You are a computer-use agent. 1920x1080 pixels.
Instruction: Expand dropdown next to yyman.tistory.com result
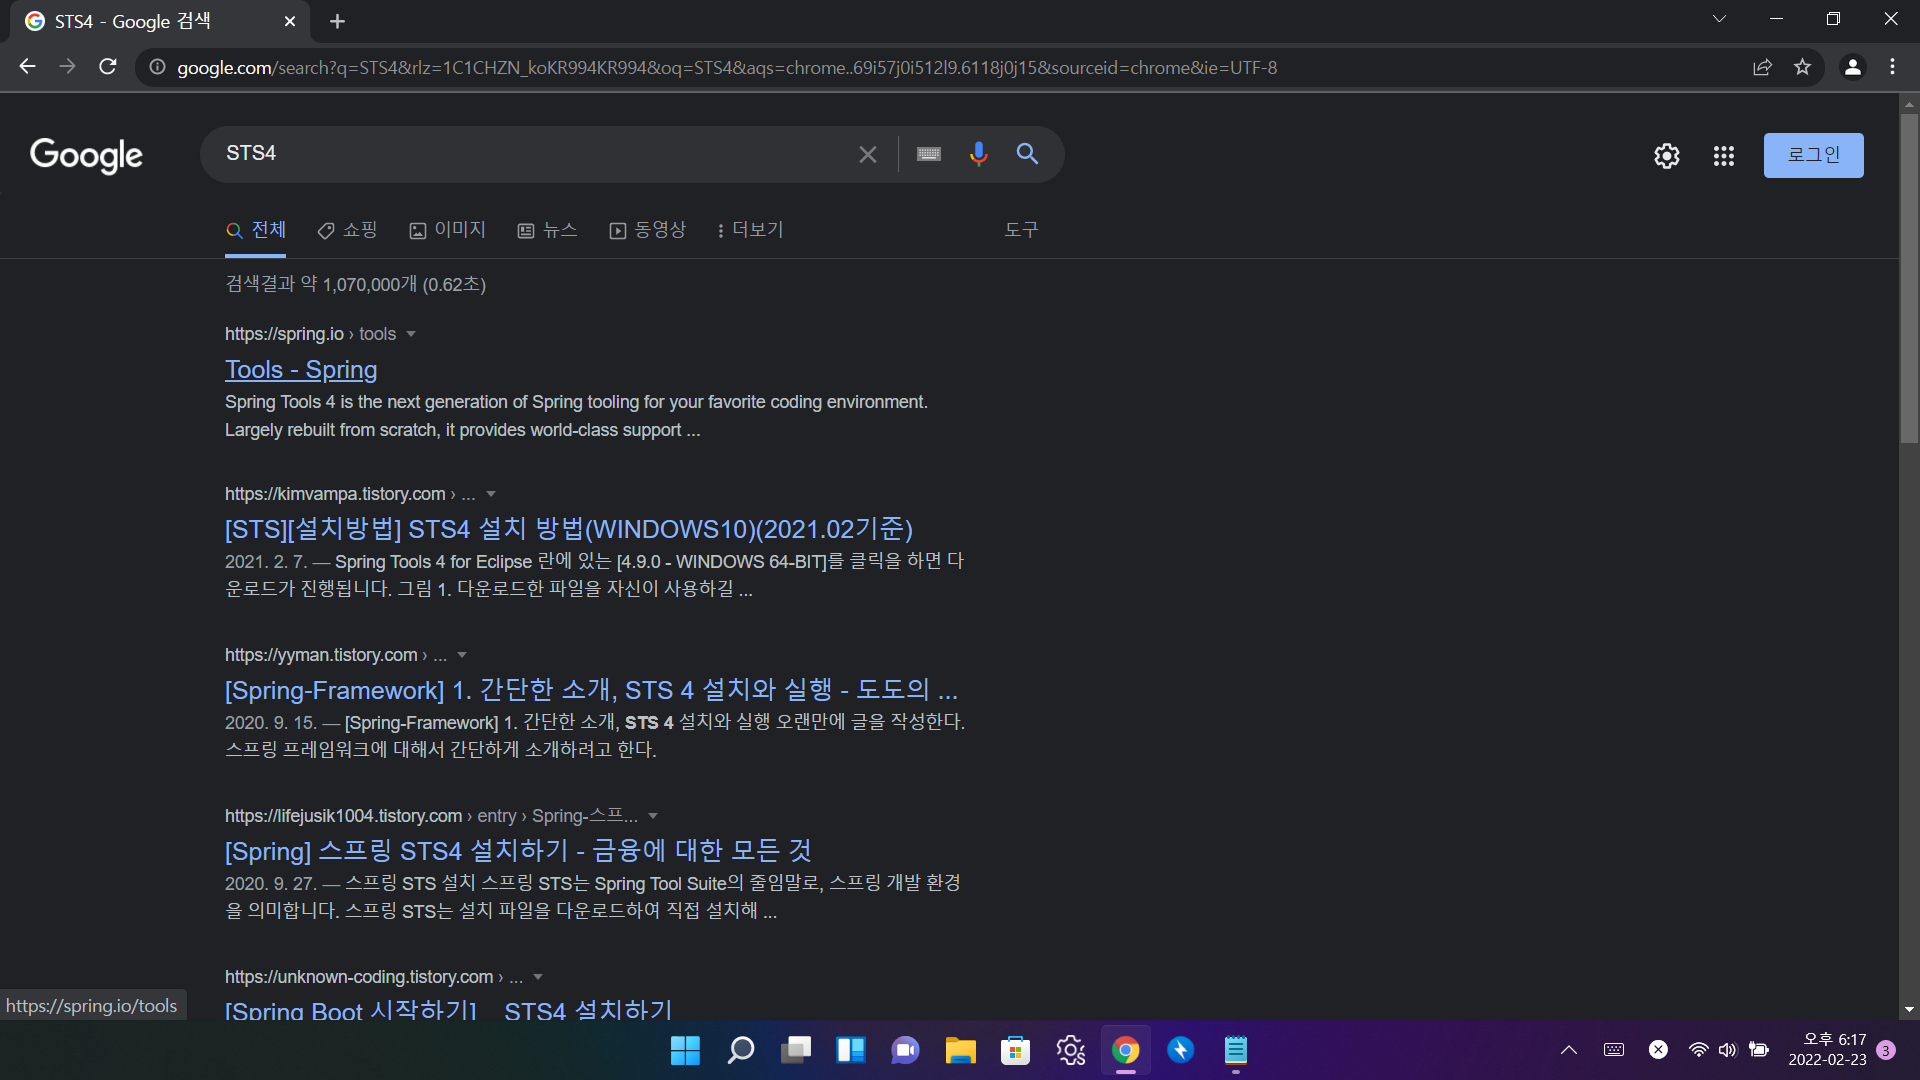462,655
